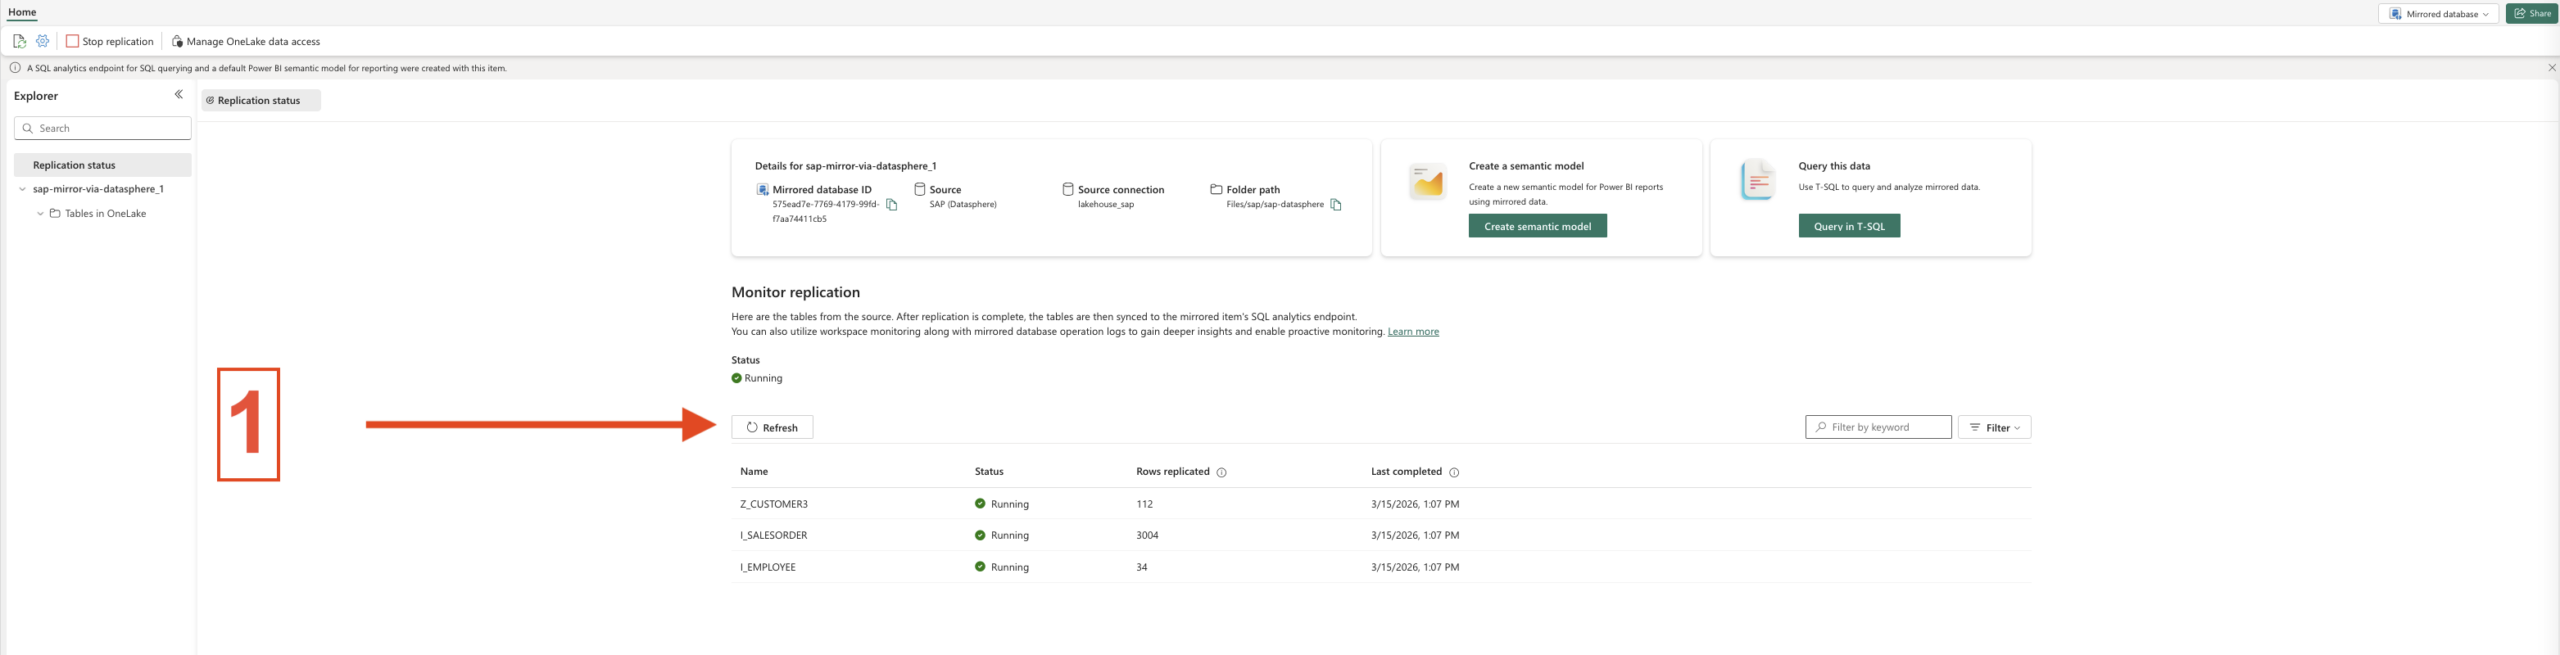The width and height of the screenshot is (2560, 655).
Task: Click Stop replication in the toolbar
Action: point(110,41)
